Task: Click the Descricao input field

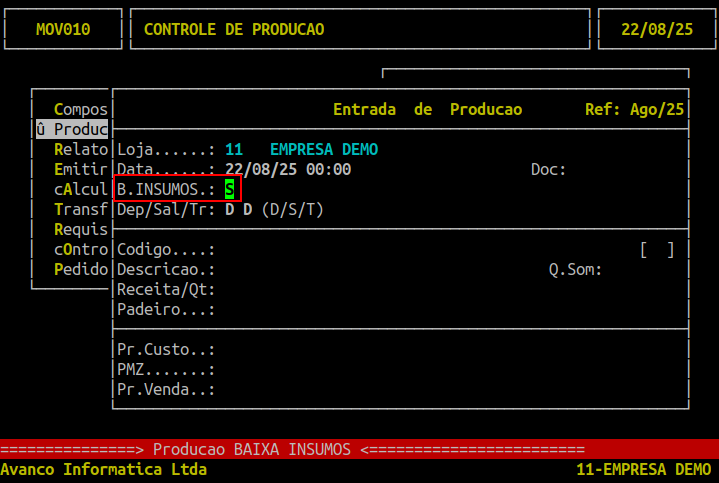Action: [x=300, y=269]
